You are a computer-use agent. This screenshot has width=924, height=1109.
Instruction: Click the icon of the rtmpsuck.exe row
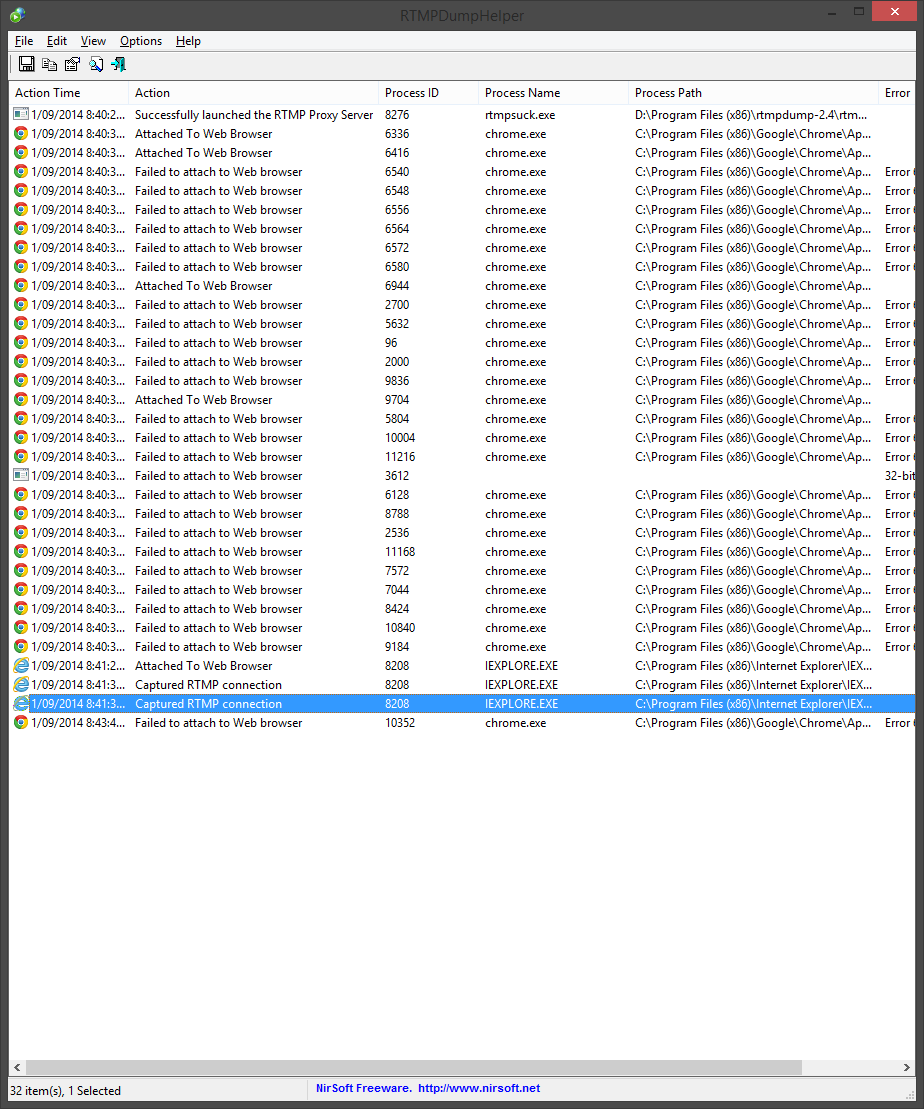(x=21, y=114)
